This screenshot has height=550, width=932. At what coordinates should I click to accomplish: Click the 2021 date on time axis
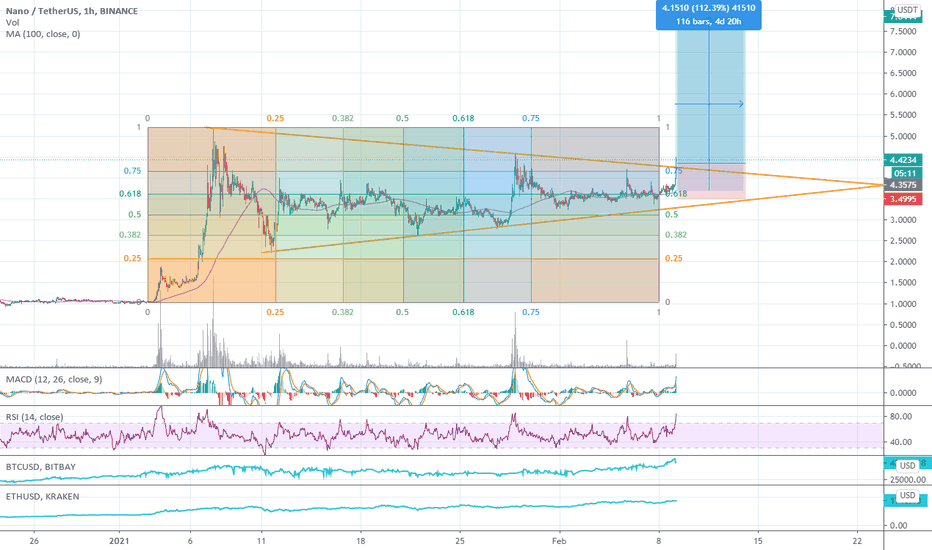[119, 541]
